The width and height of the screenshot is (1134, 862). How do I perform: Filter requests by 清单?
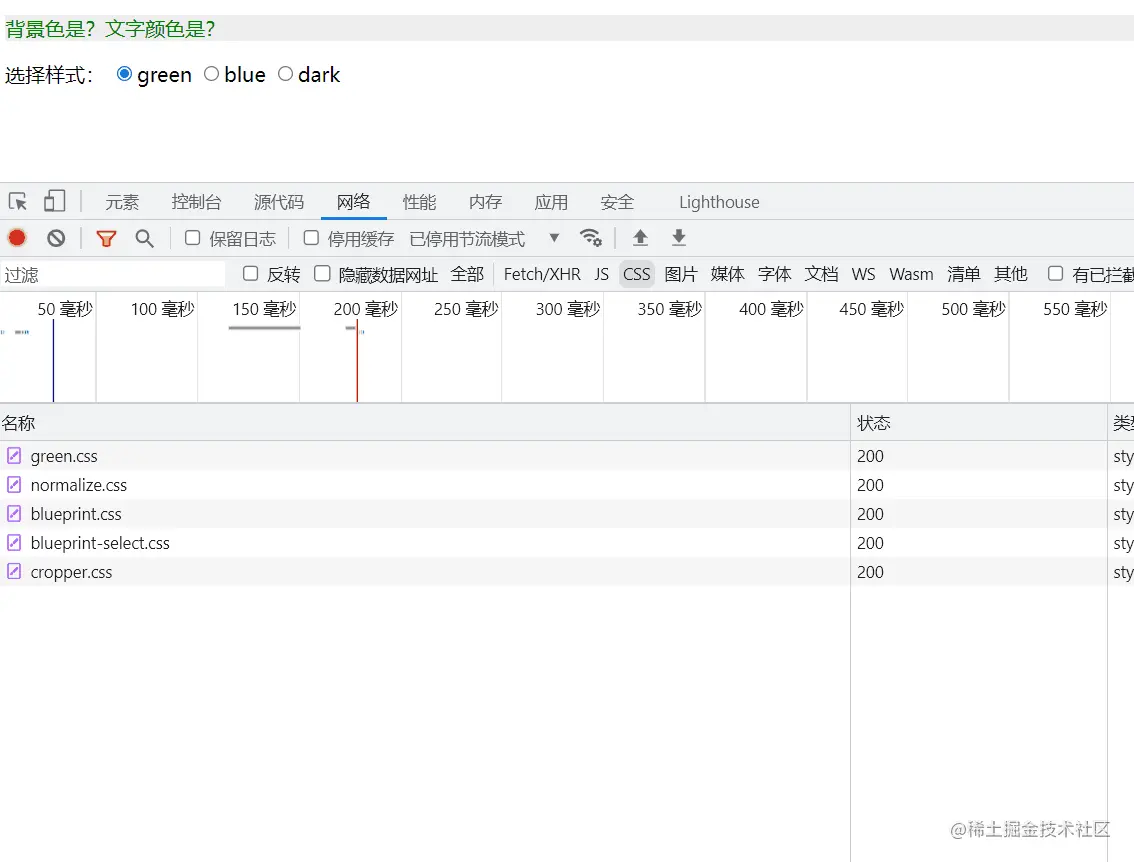[964, 274]
